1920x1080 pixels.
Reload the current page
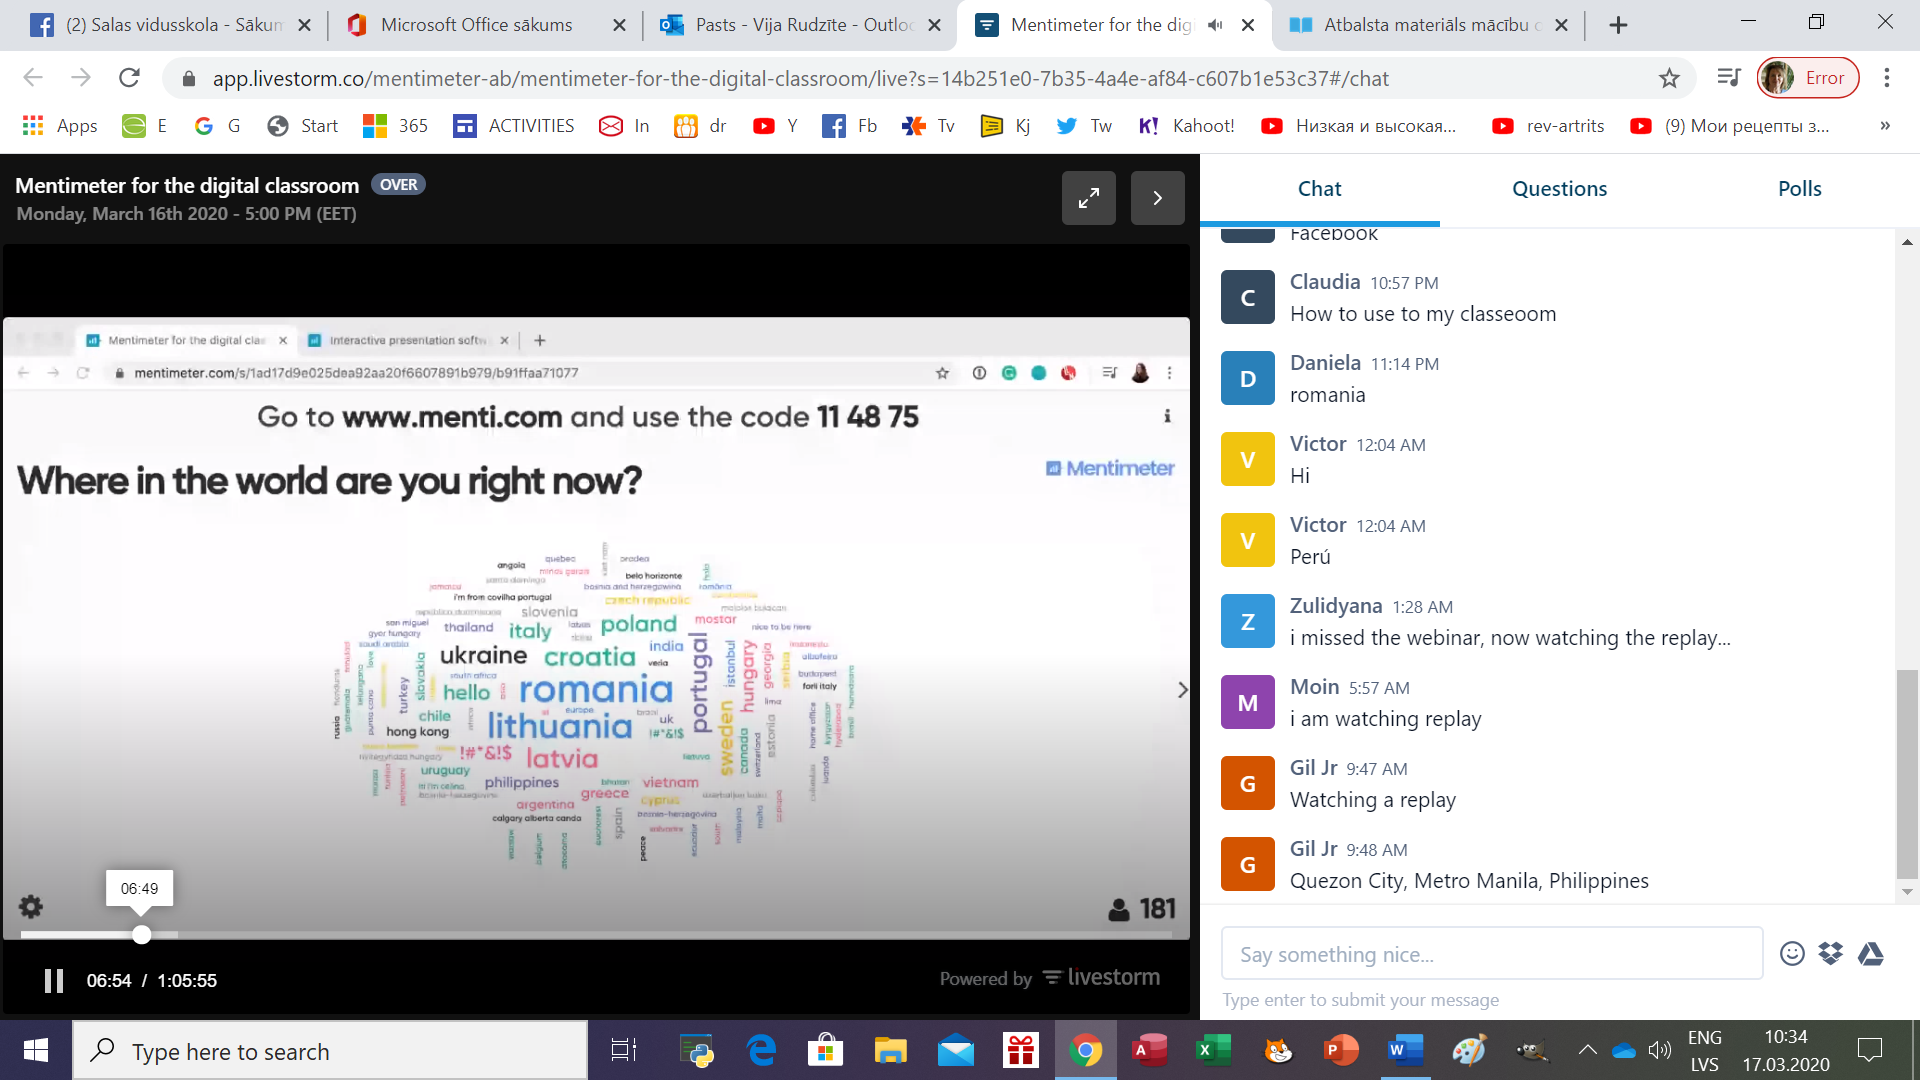(x=129, y=78)
